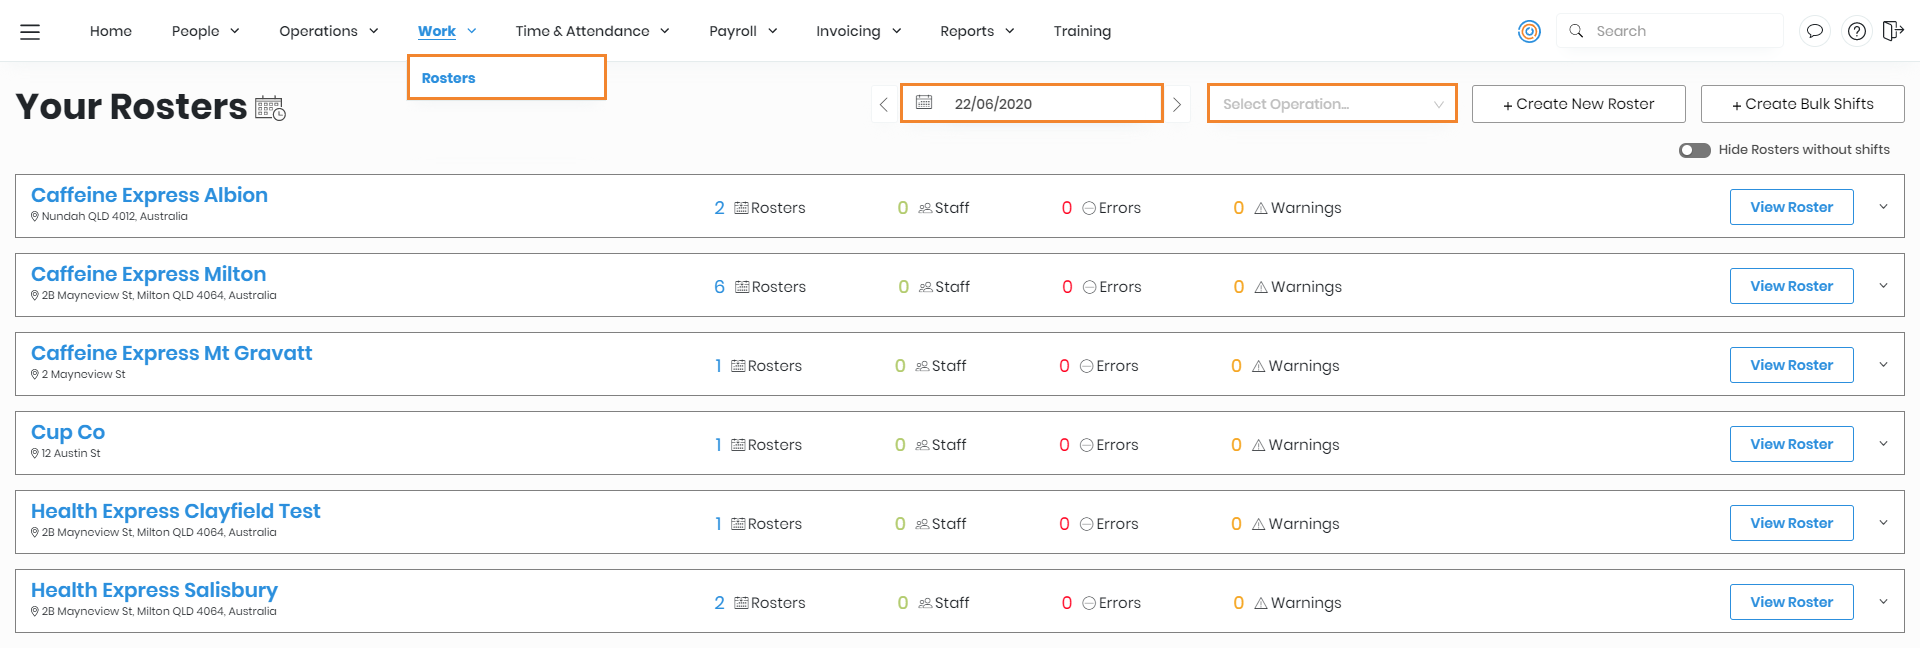1920x648 pixels.
Task: Open the Select Operation dropdown
Action: click(1331, 104)
